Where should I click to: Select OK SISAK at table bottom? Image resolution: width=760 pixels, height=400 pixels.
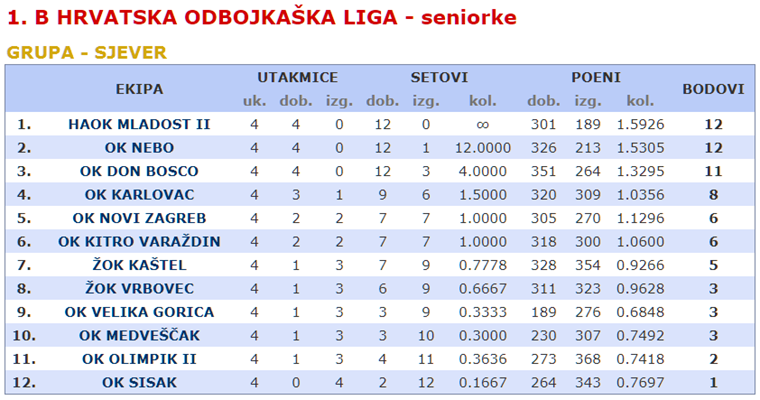click(x=139, y=383)
